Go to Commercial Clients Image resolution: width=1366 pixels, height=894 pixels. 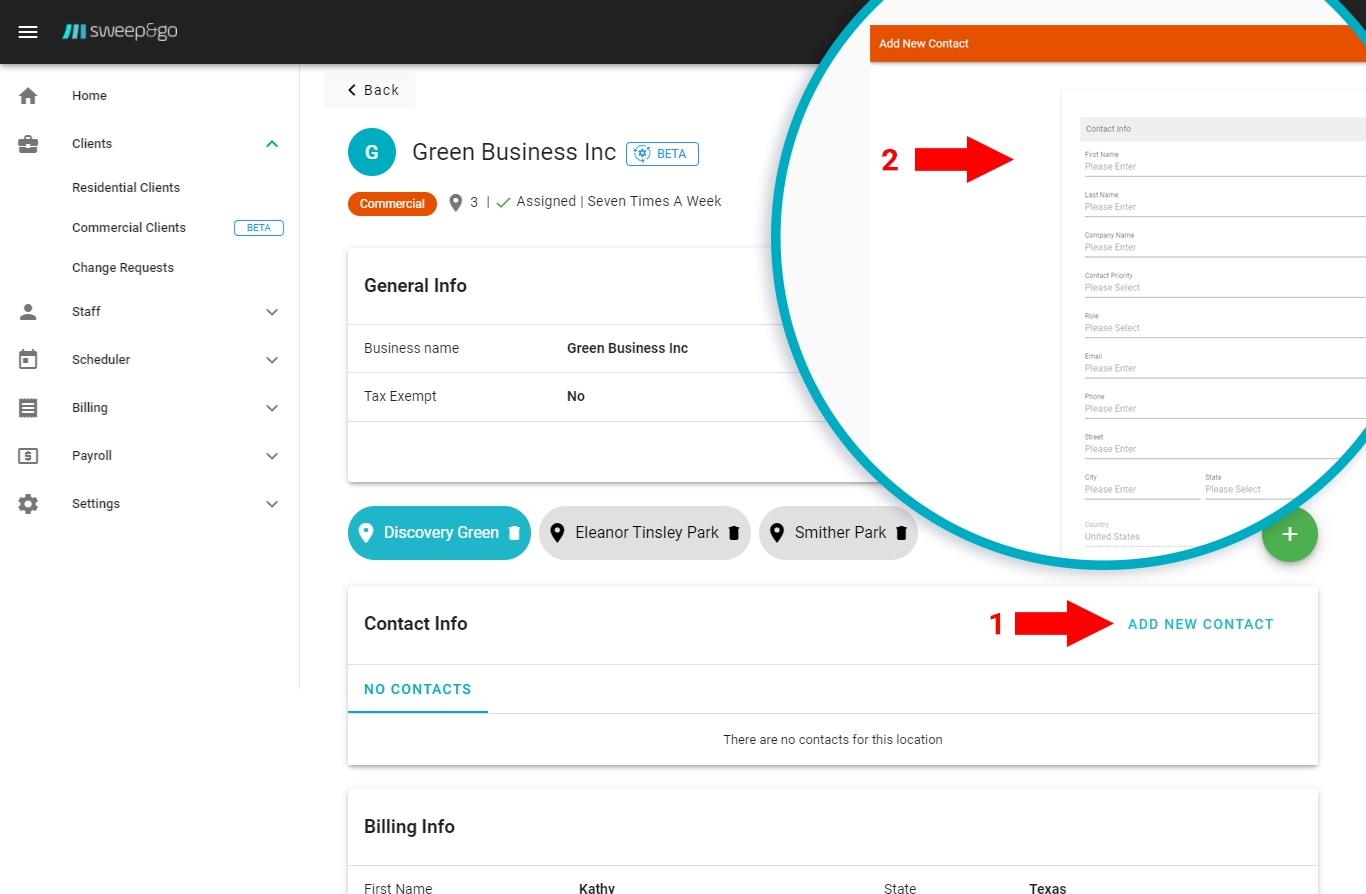coord(129,228)
